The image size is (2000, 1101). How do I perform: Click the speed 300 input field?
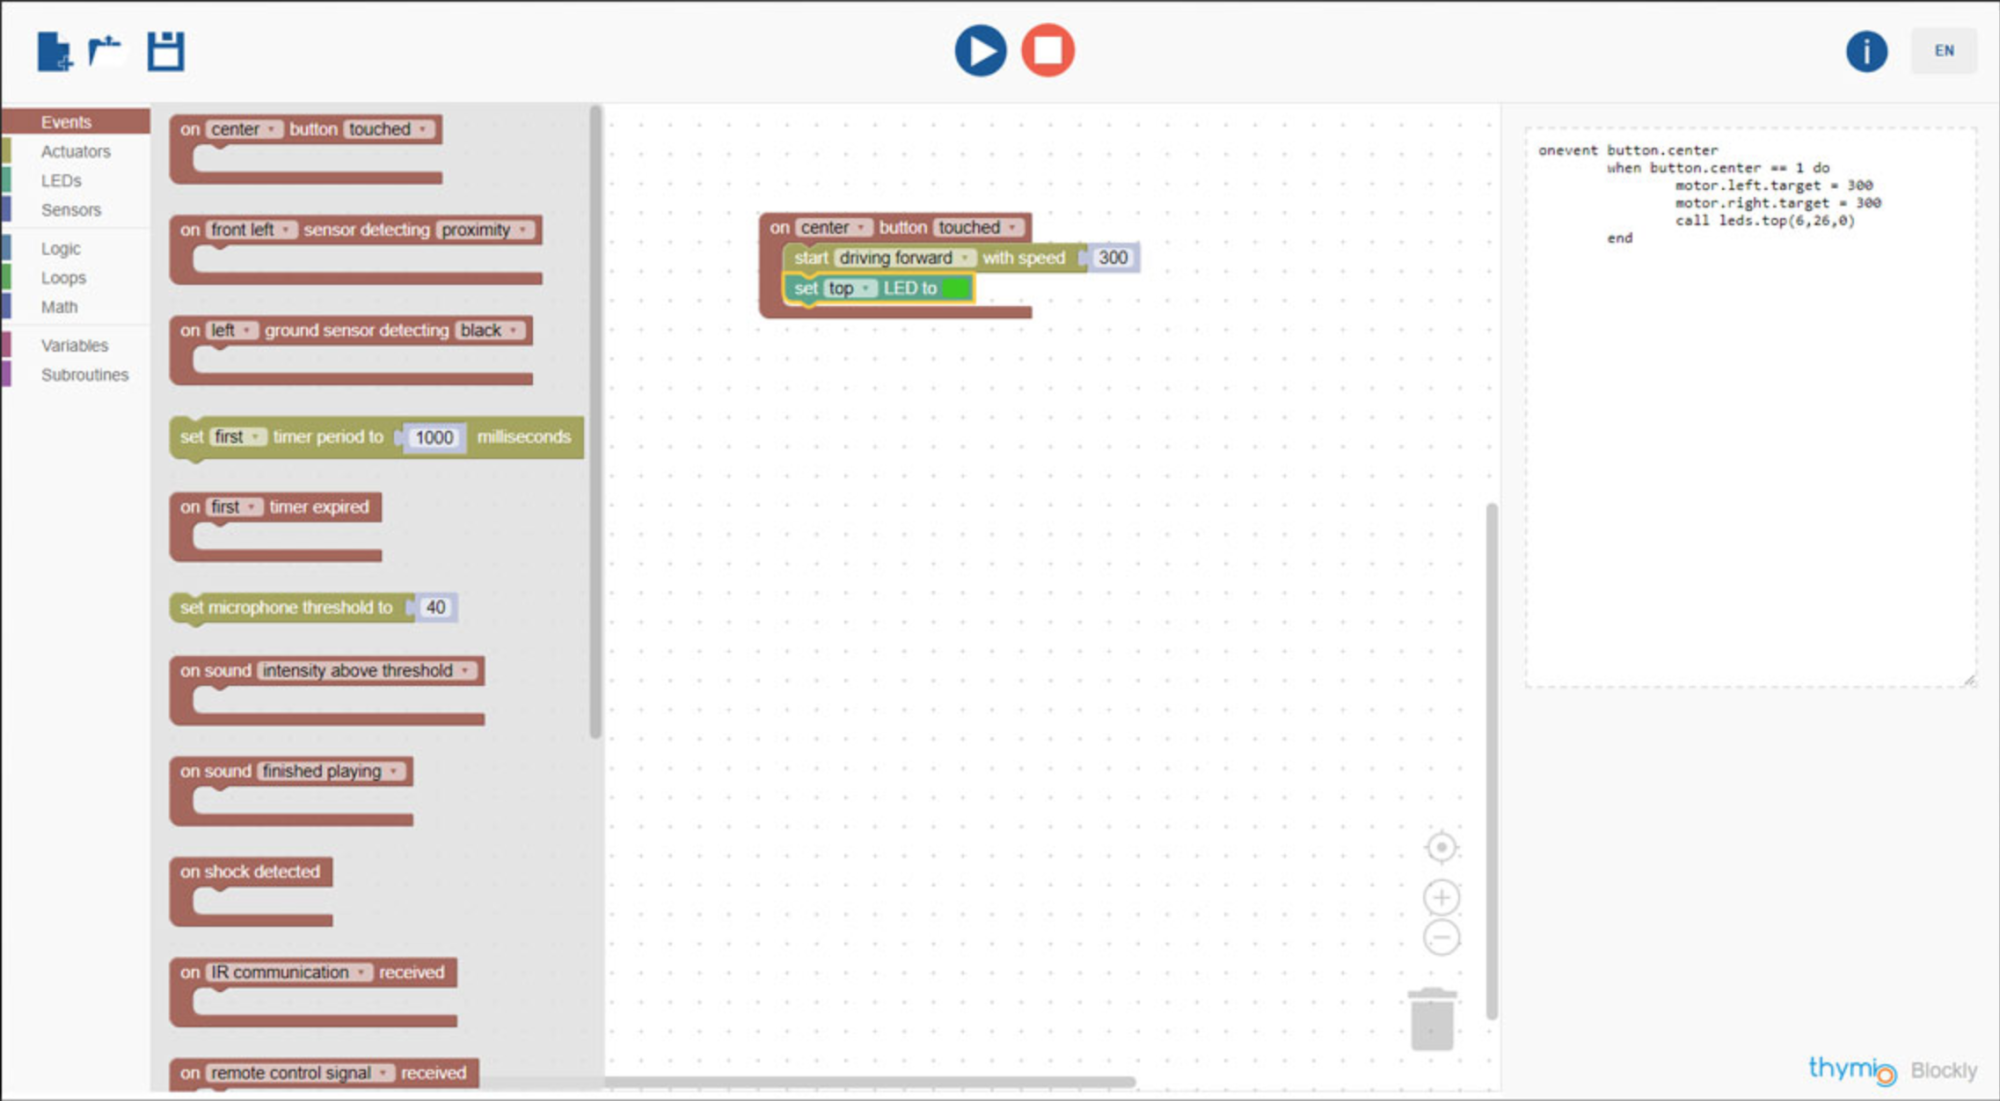[1112, 258]
